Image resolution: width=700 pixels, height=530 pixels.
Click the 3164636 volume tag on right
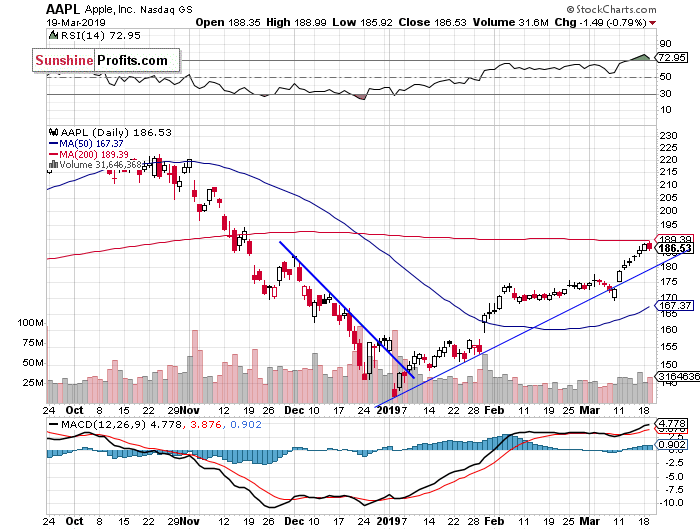[x=677, y=376]
